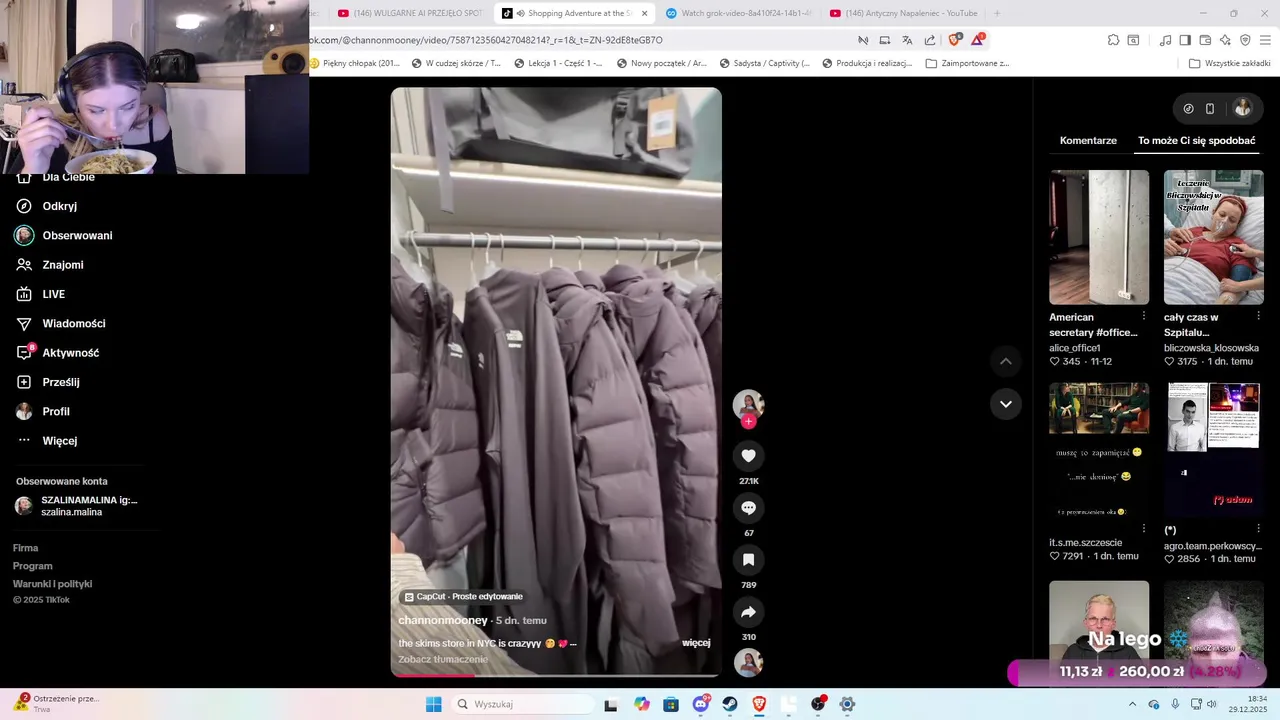The height and width of the screenshot is (720, 1280).
Task: Click the share page icon in the address bar
Action: click(x=930, y=40)
